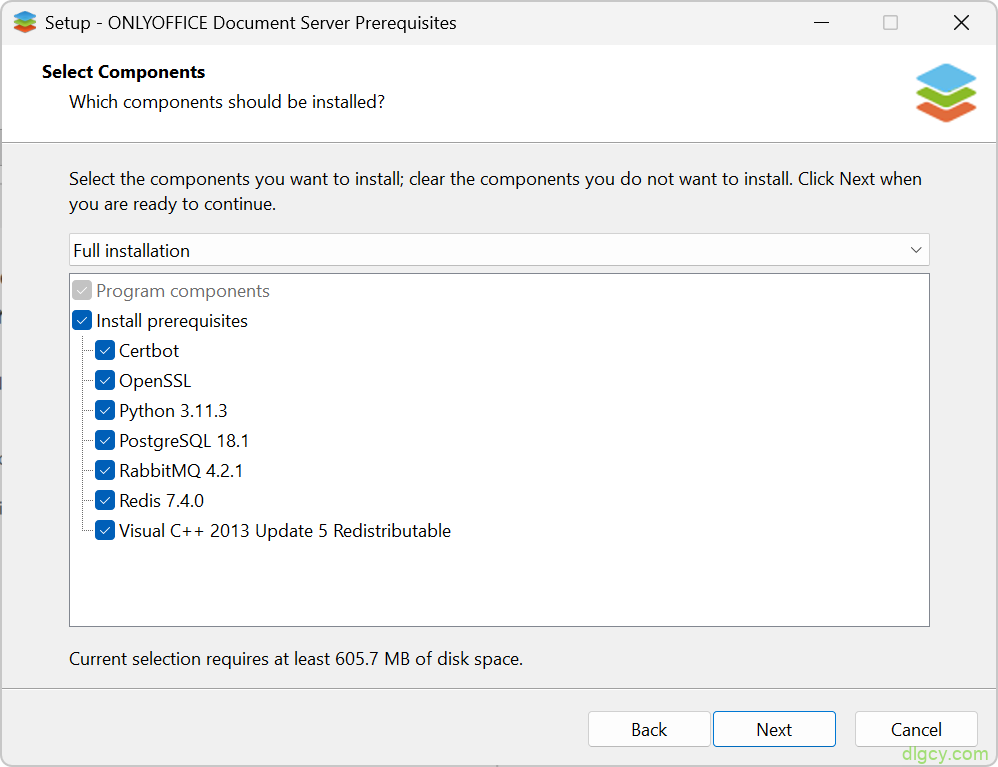Cancel the setup wizard
The height and width of the screenshot is (767, 998).
click(916, 729)
